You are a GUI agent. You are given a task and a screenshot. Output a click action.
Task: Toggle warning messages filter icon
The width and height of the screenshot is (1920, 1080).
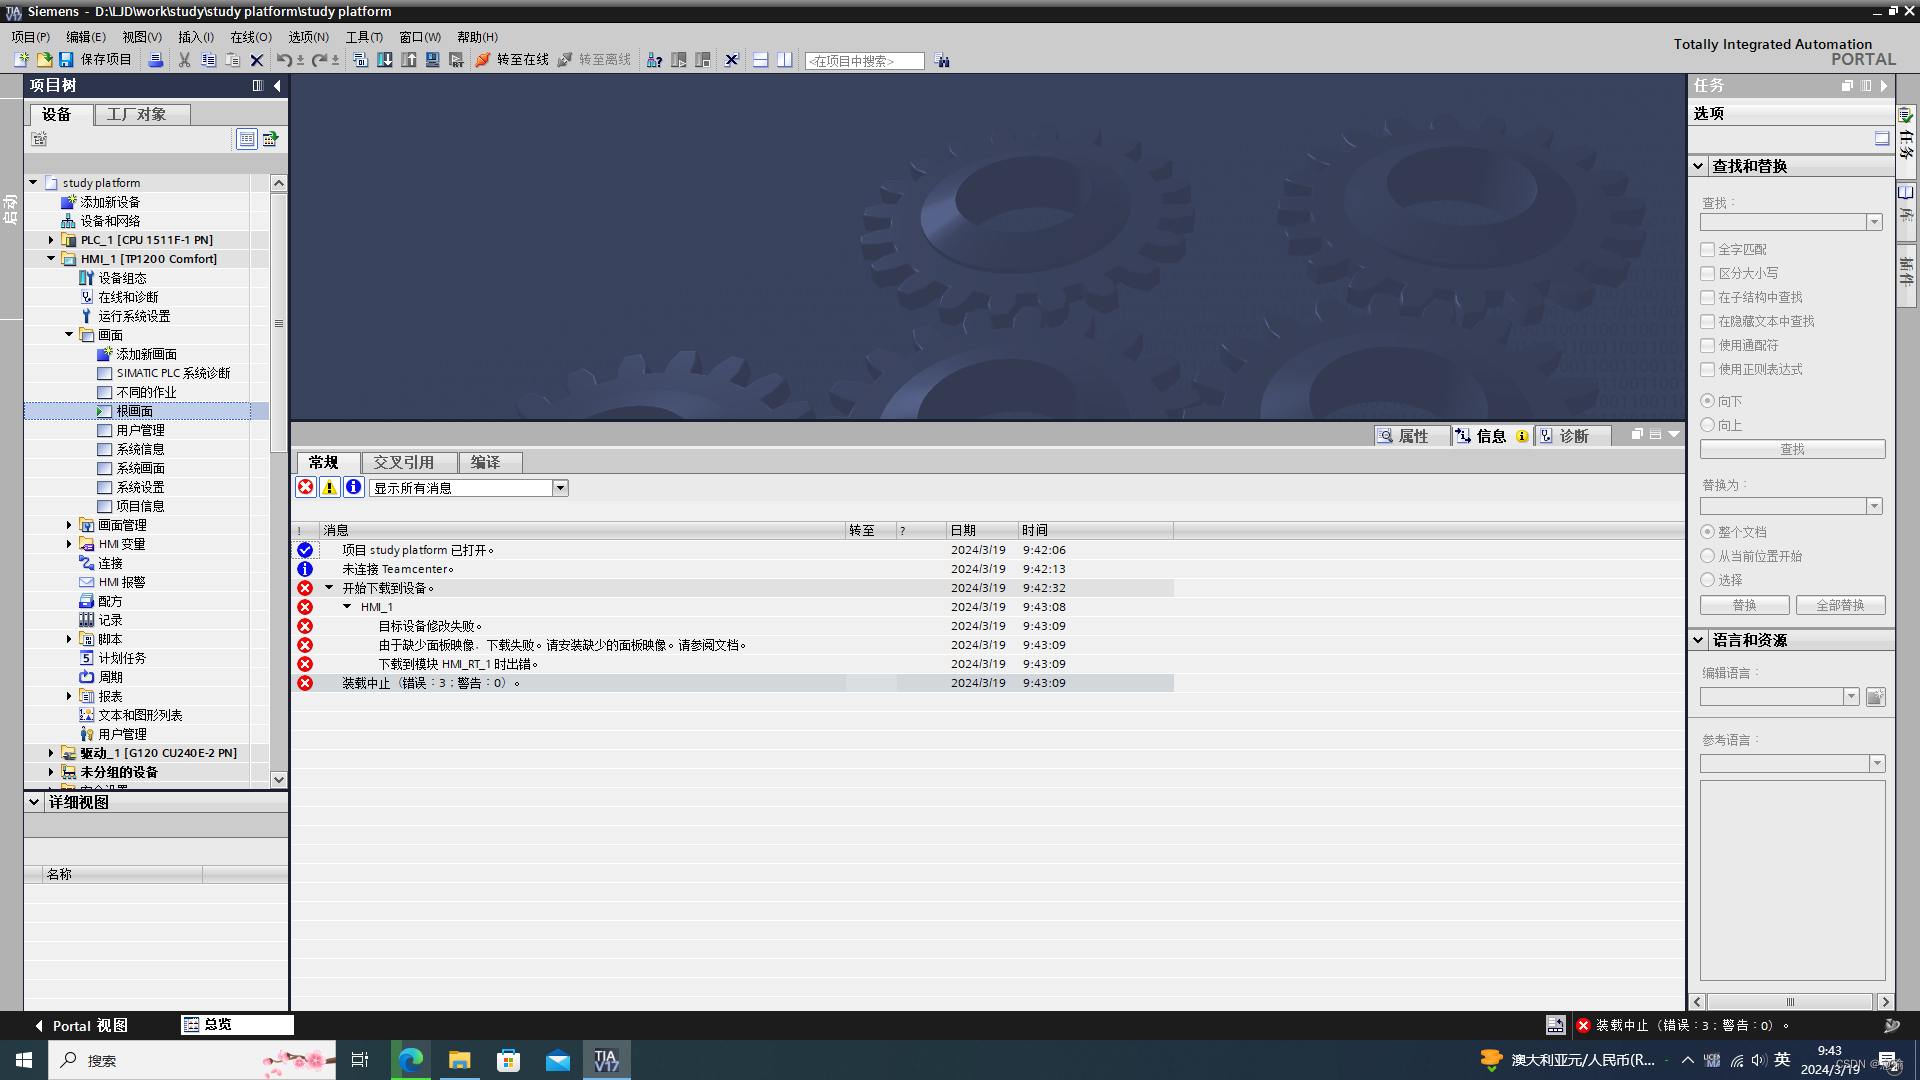pyautogui.click(x=329, y=487)
